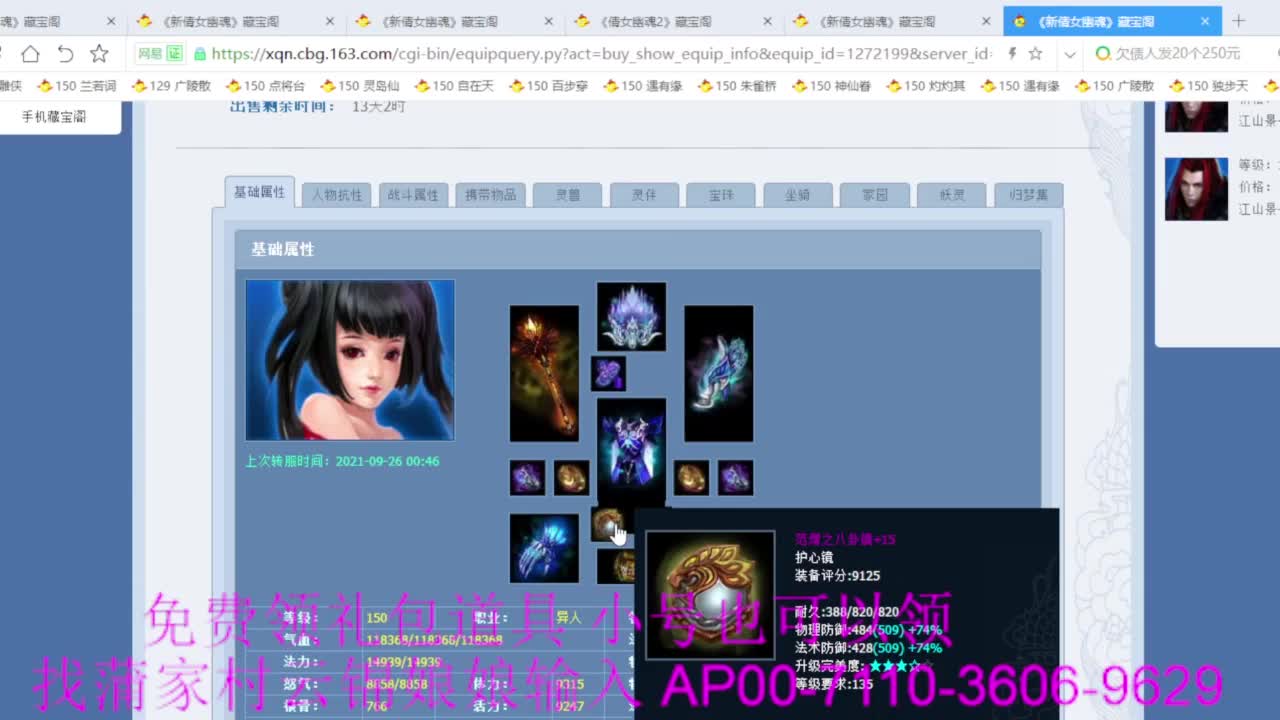
Task: Click the female character portrait thumbnail
Action: coord(349,360)
